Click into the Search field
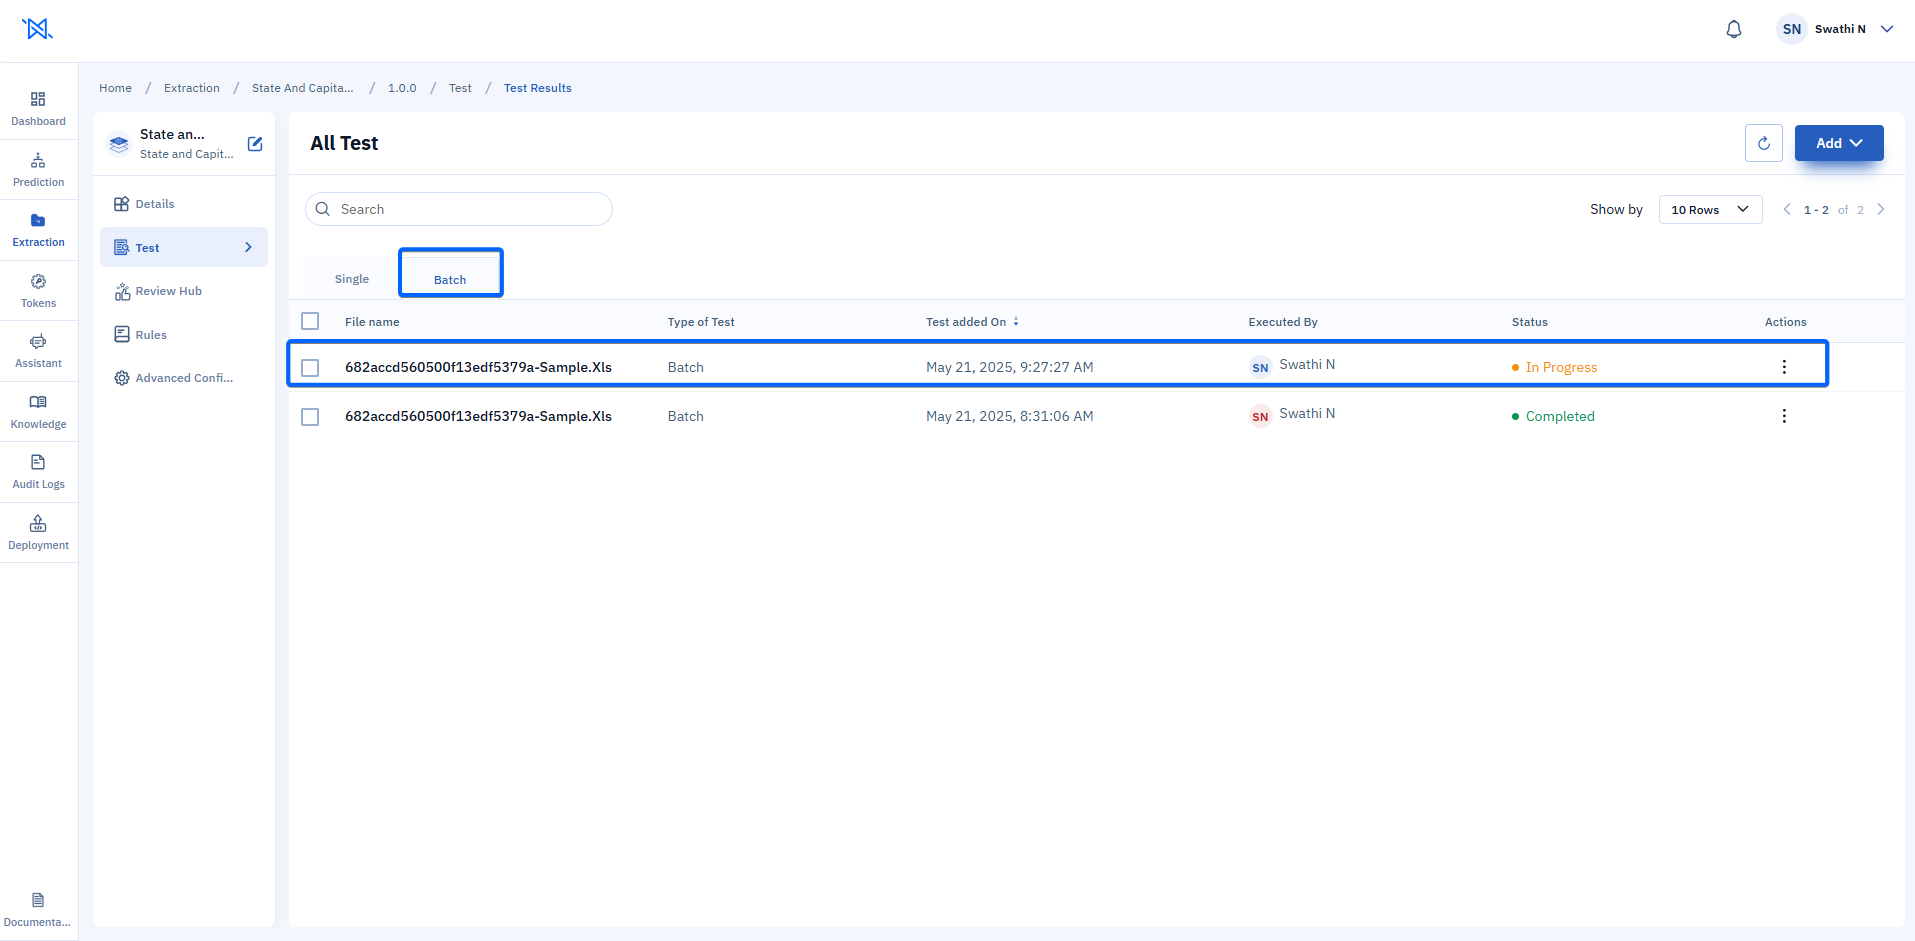 point(459,209)
